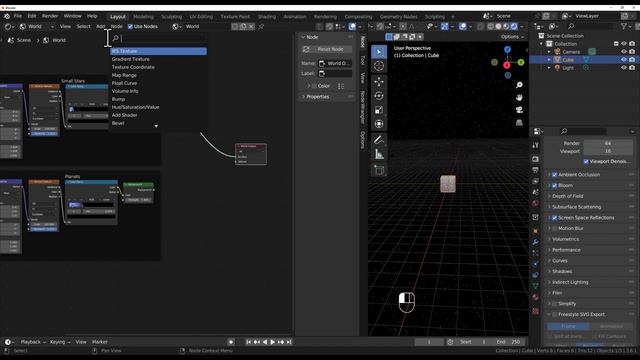Open the World properties tab icon
Screen dimensions: 640x360
536,203
